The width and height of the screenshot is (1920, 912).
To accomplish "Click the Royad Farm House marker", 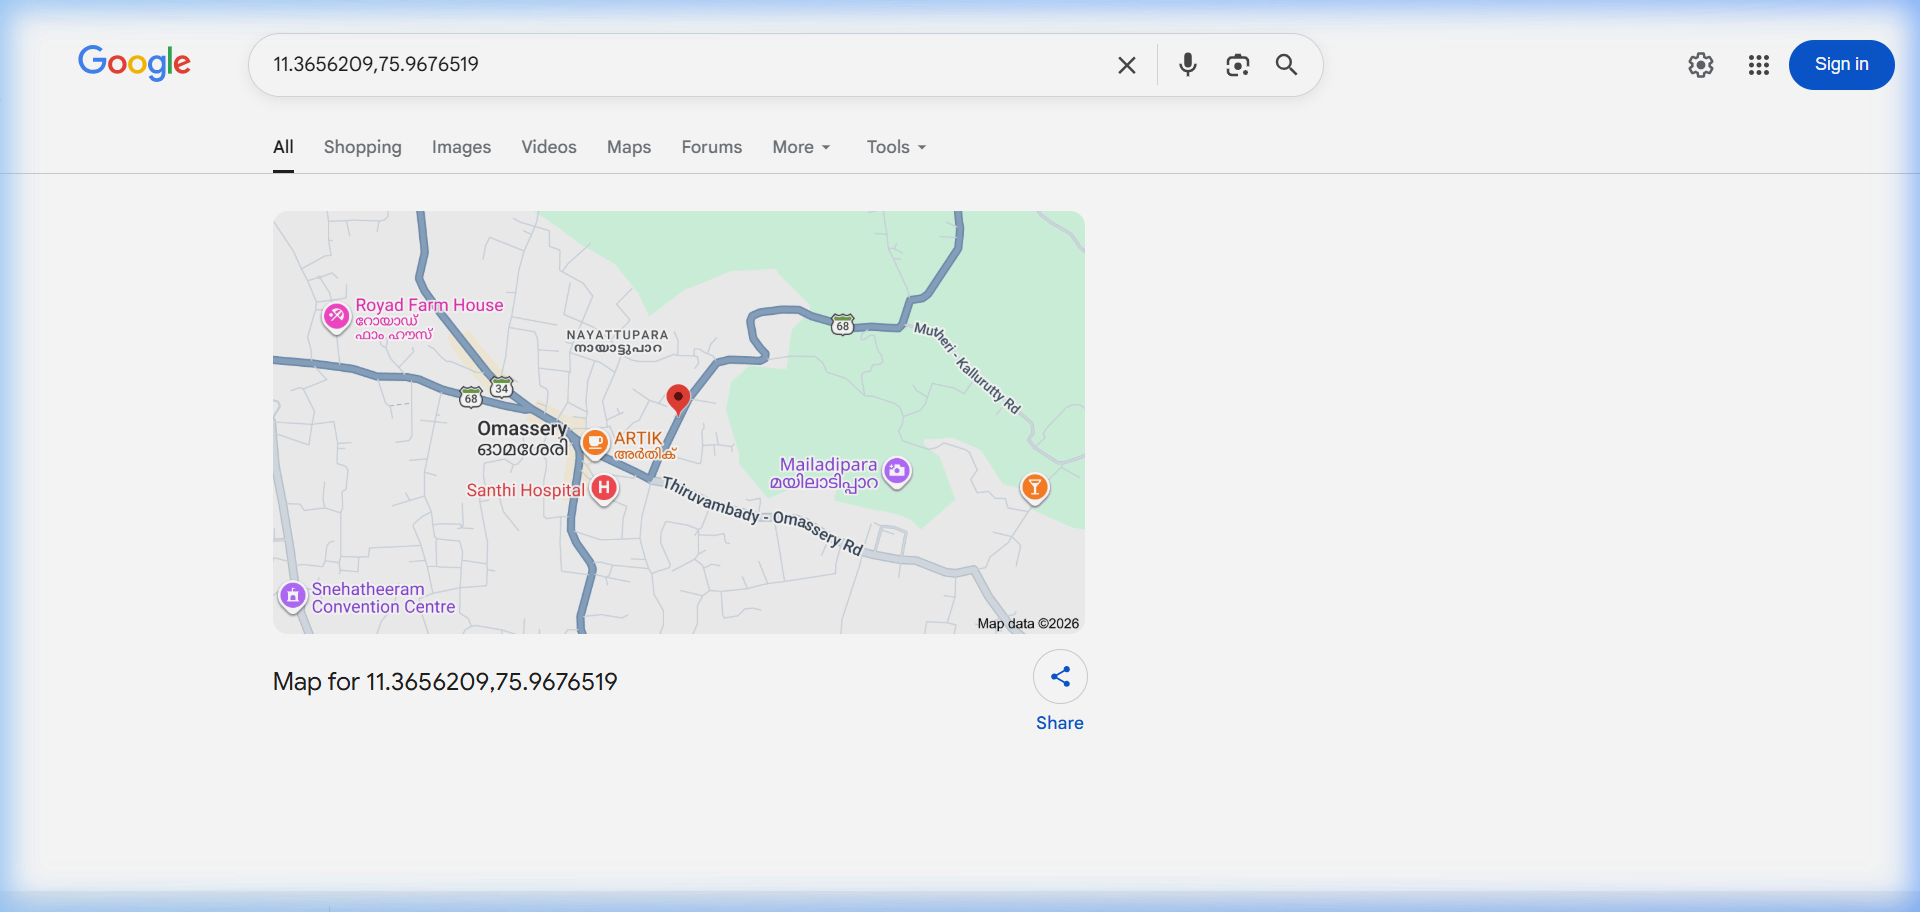I will click(x=335, y=317).
